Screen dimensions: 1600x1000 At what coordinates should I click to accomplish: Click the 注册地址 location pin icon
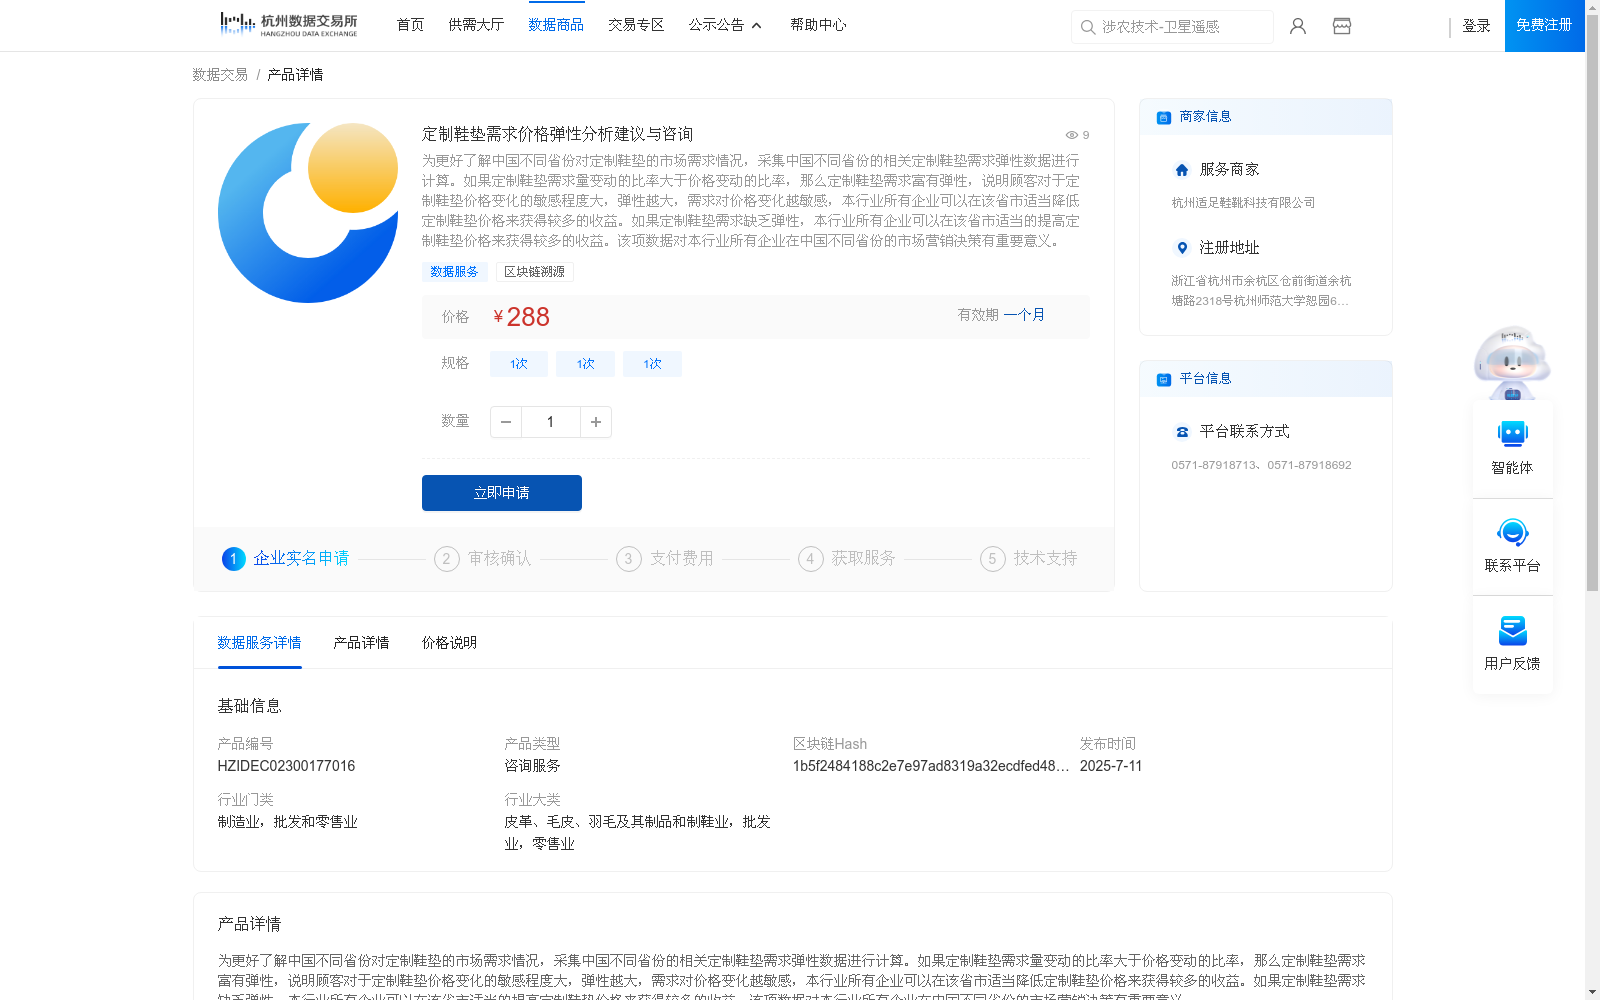(x=1182, y=248)
